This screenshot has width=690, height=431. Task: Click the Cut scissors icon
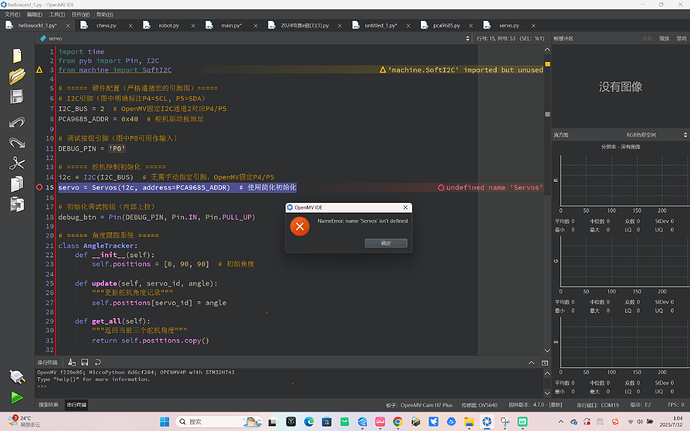point(17,163)
